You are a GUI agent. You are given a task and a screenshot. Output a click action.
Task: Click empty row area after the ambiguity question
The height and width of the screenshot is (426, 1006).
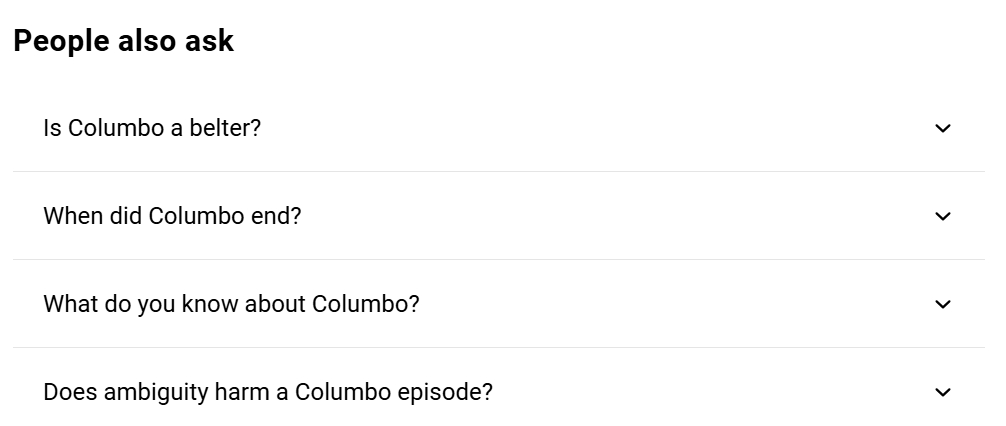click(x=700, y=392)
